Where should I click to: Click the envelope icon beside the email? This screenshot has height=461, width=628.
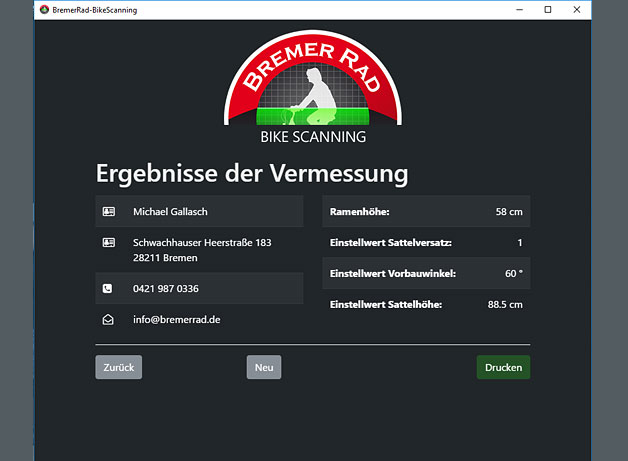click(108, 320)
